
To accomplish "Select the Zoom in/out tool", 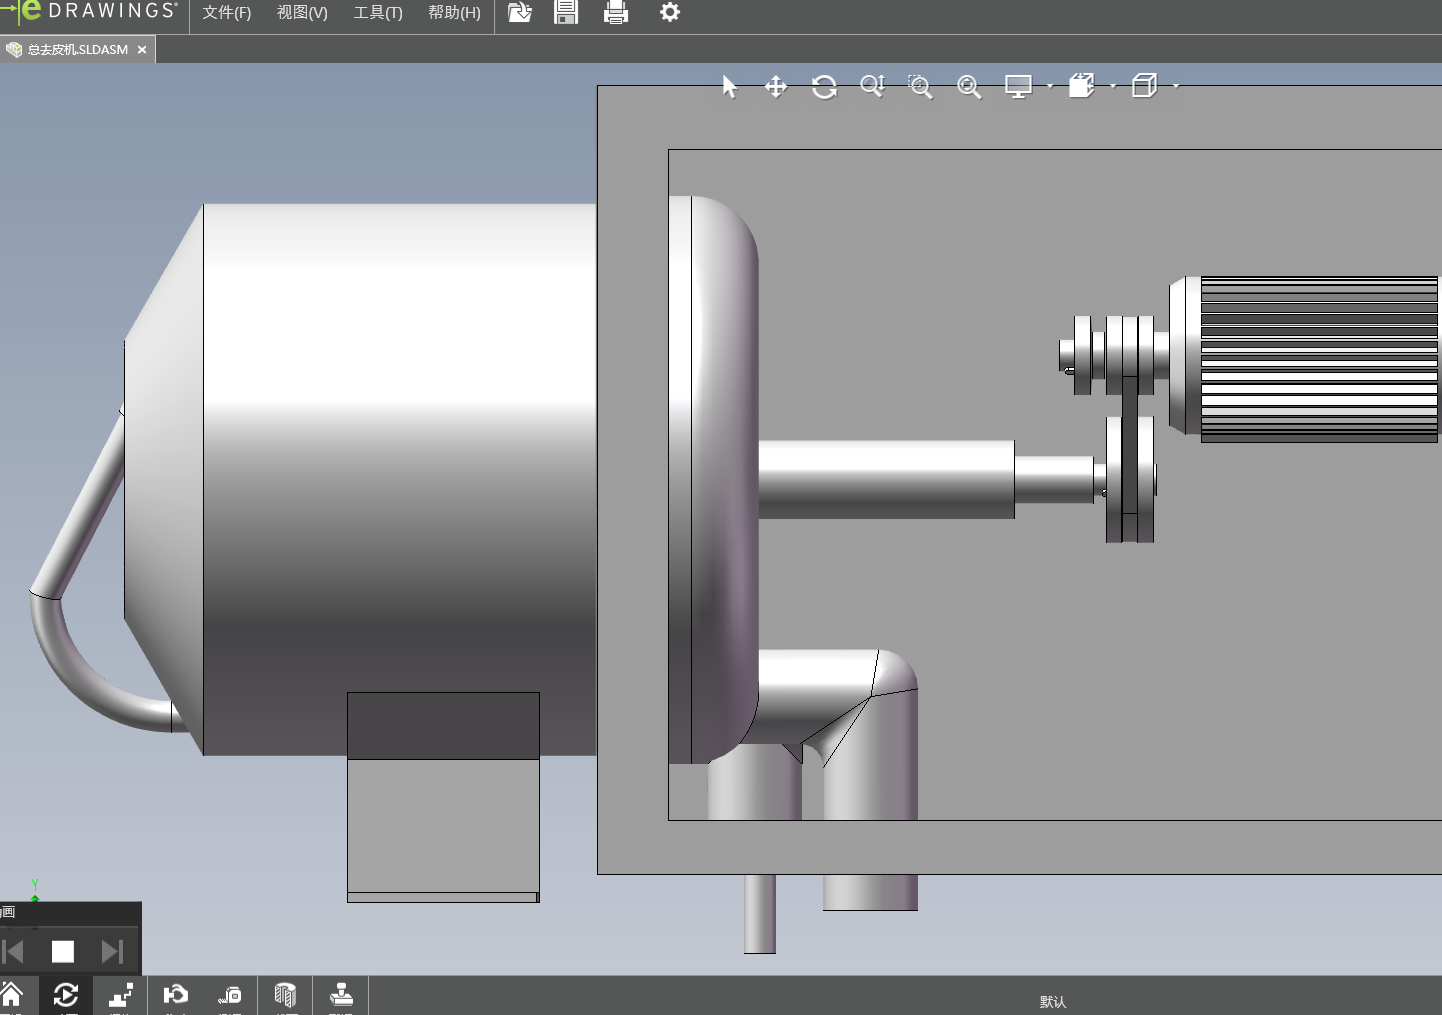I will pyautogui.click(x=872, y=87).
